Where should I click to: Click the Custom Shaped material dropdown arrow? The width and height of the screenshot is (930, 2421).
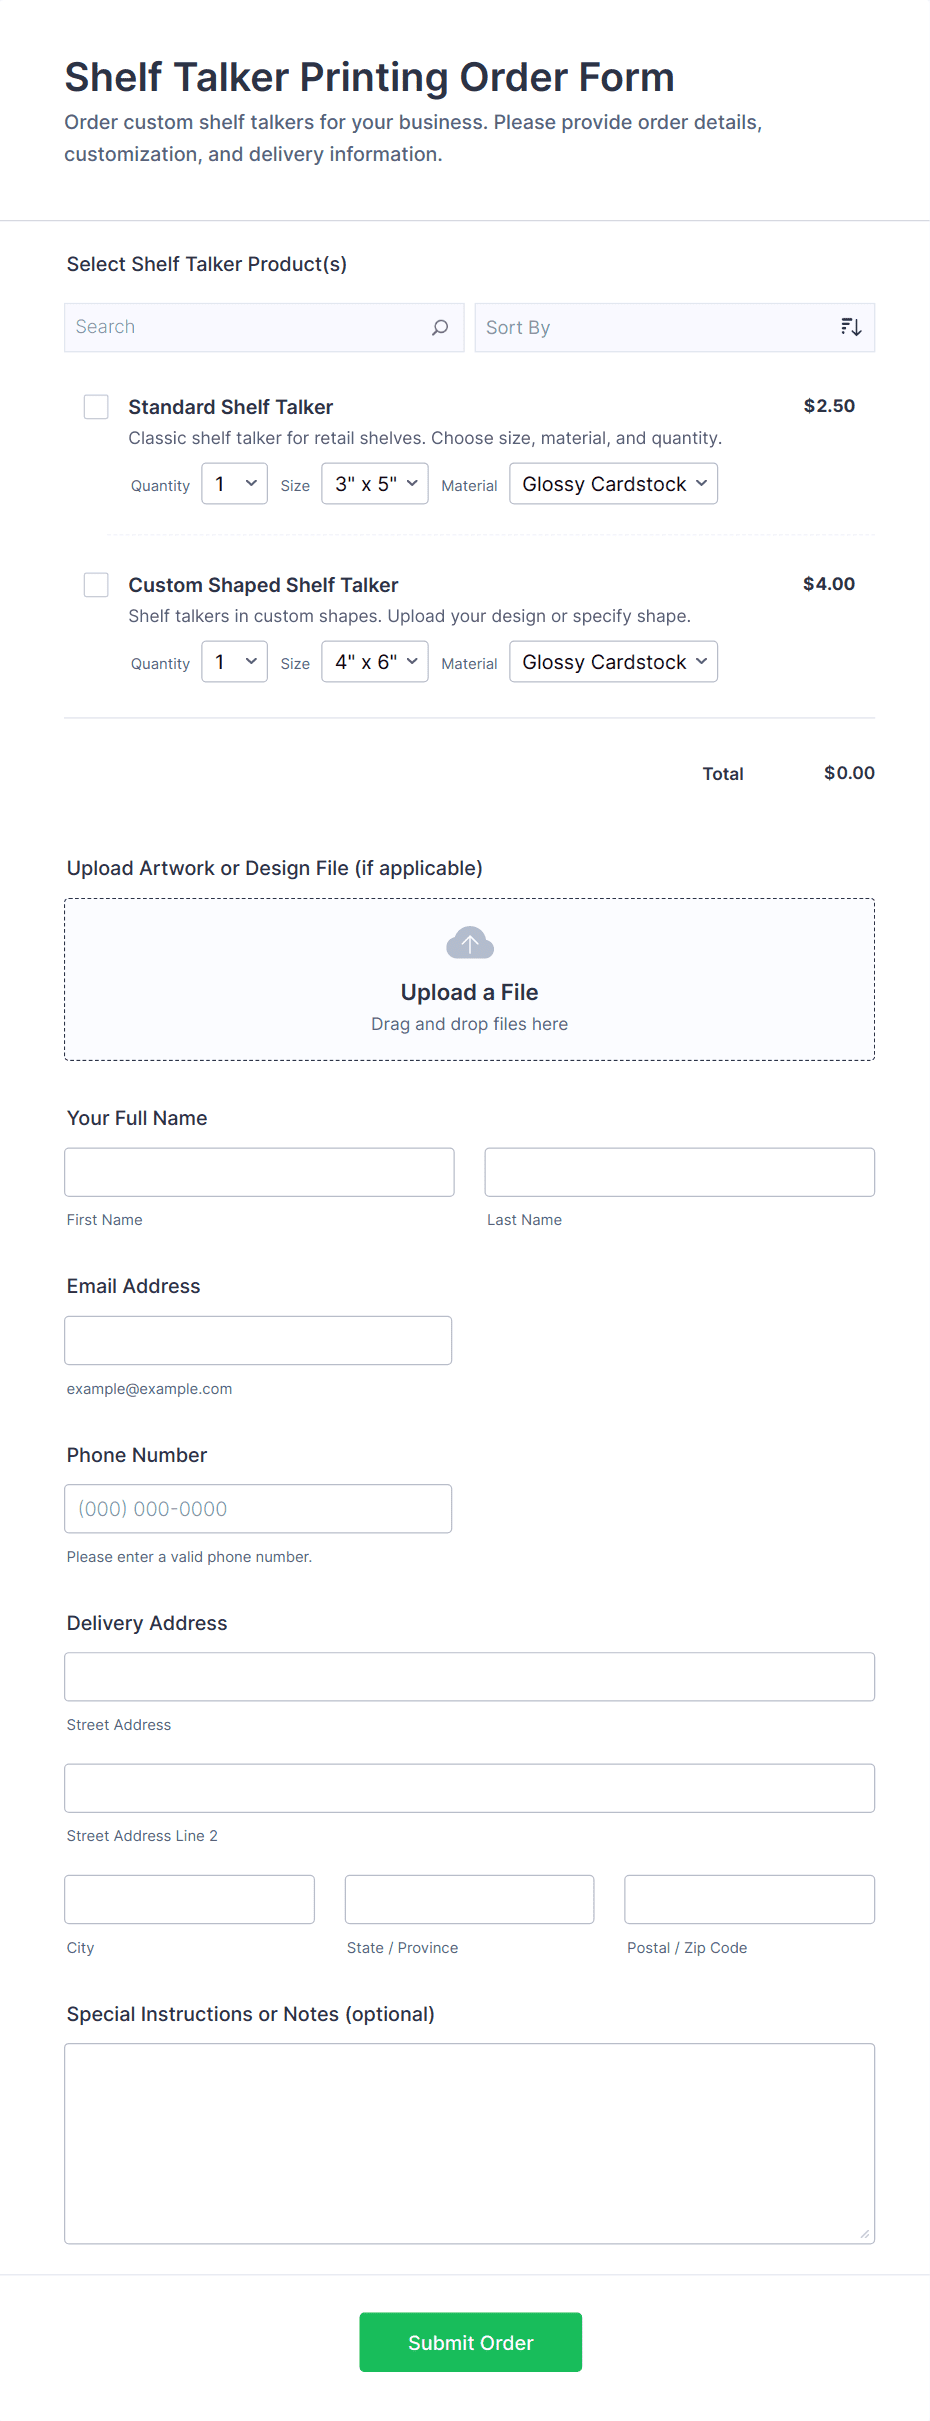(x=699, y=661)
